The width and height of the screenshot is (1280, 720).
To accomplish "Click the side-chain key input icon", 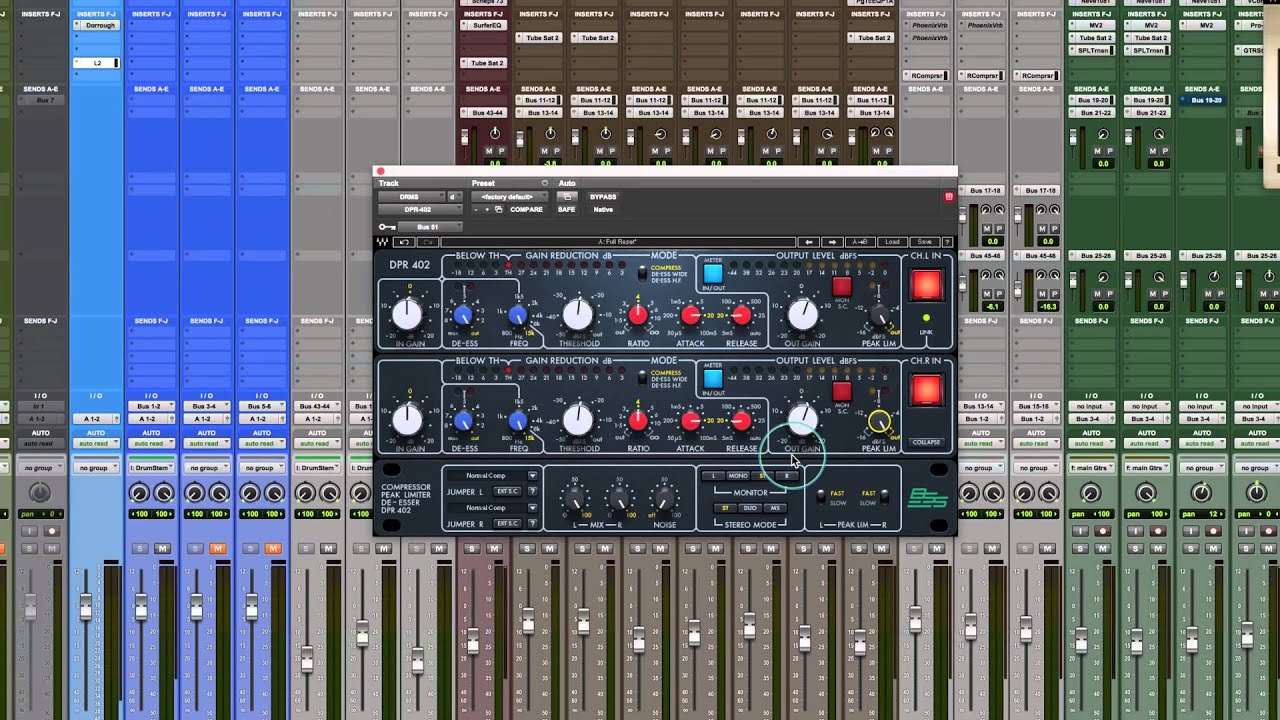I will 386,227.
